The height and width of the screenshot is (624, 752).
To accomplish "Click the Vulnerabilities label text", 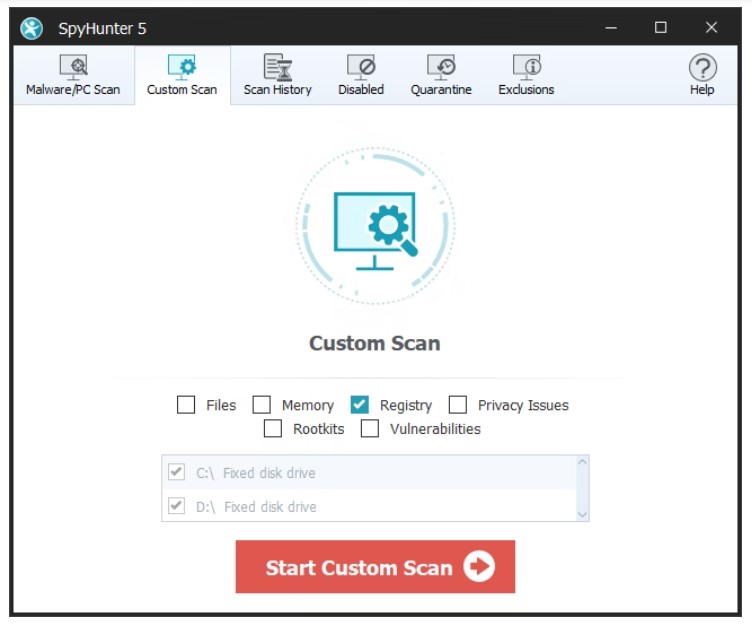I will (x=435, y=429).
